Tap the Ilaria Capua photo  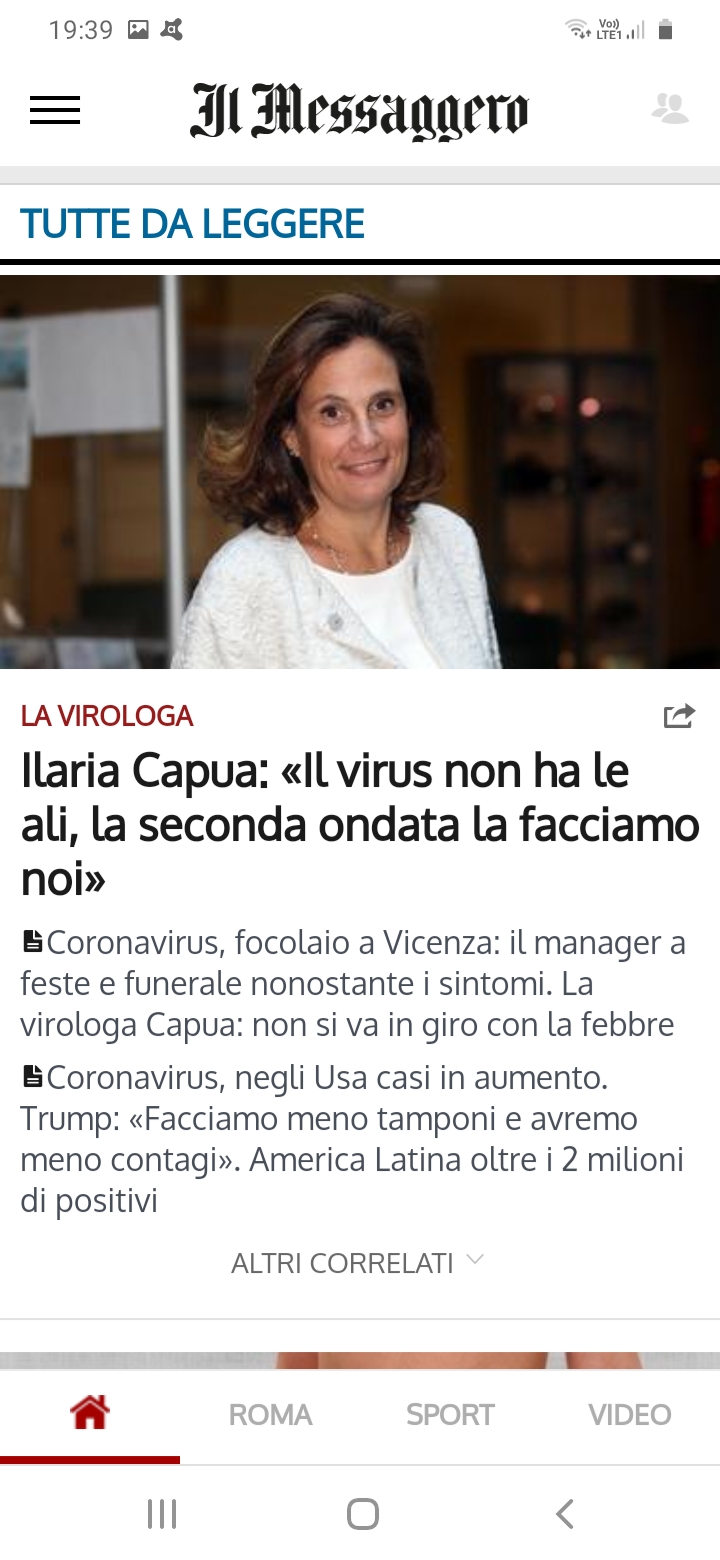[360, 472]
